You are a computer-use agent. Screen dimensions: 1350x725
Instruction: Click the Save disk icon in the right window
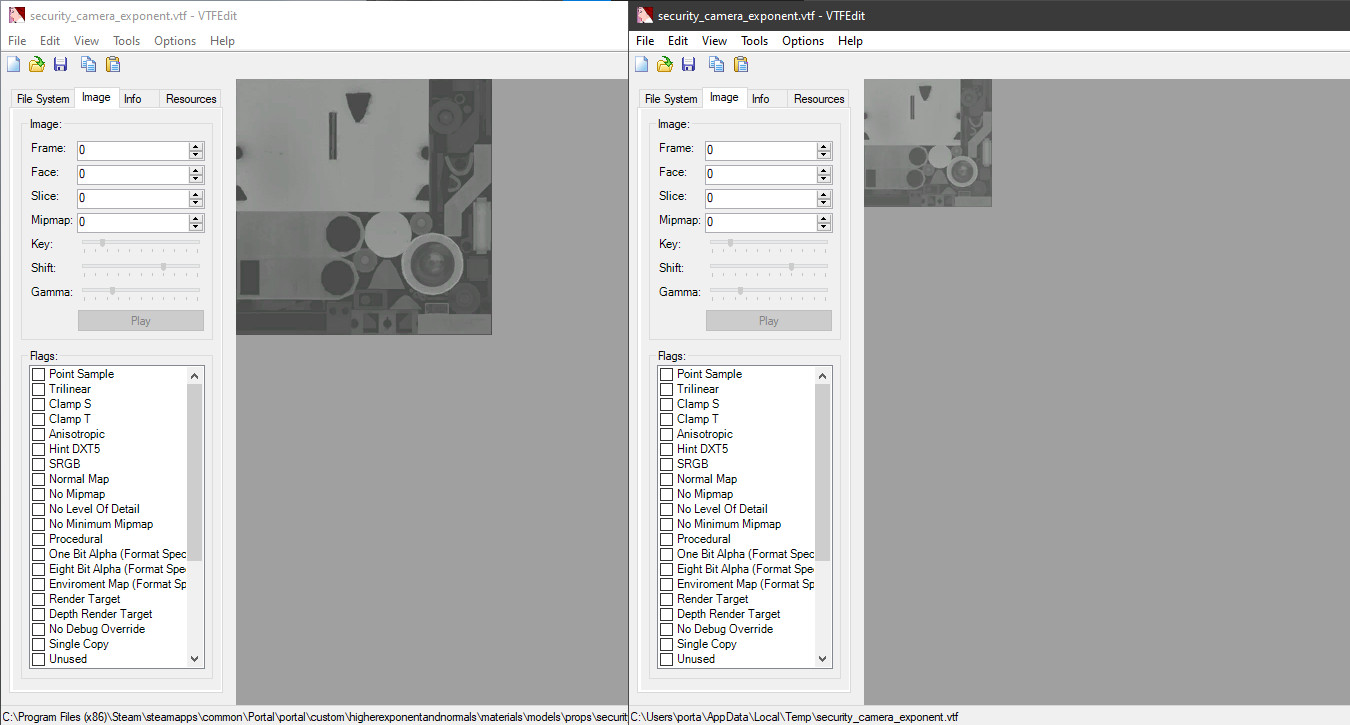689,65
